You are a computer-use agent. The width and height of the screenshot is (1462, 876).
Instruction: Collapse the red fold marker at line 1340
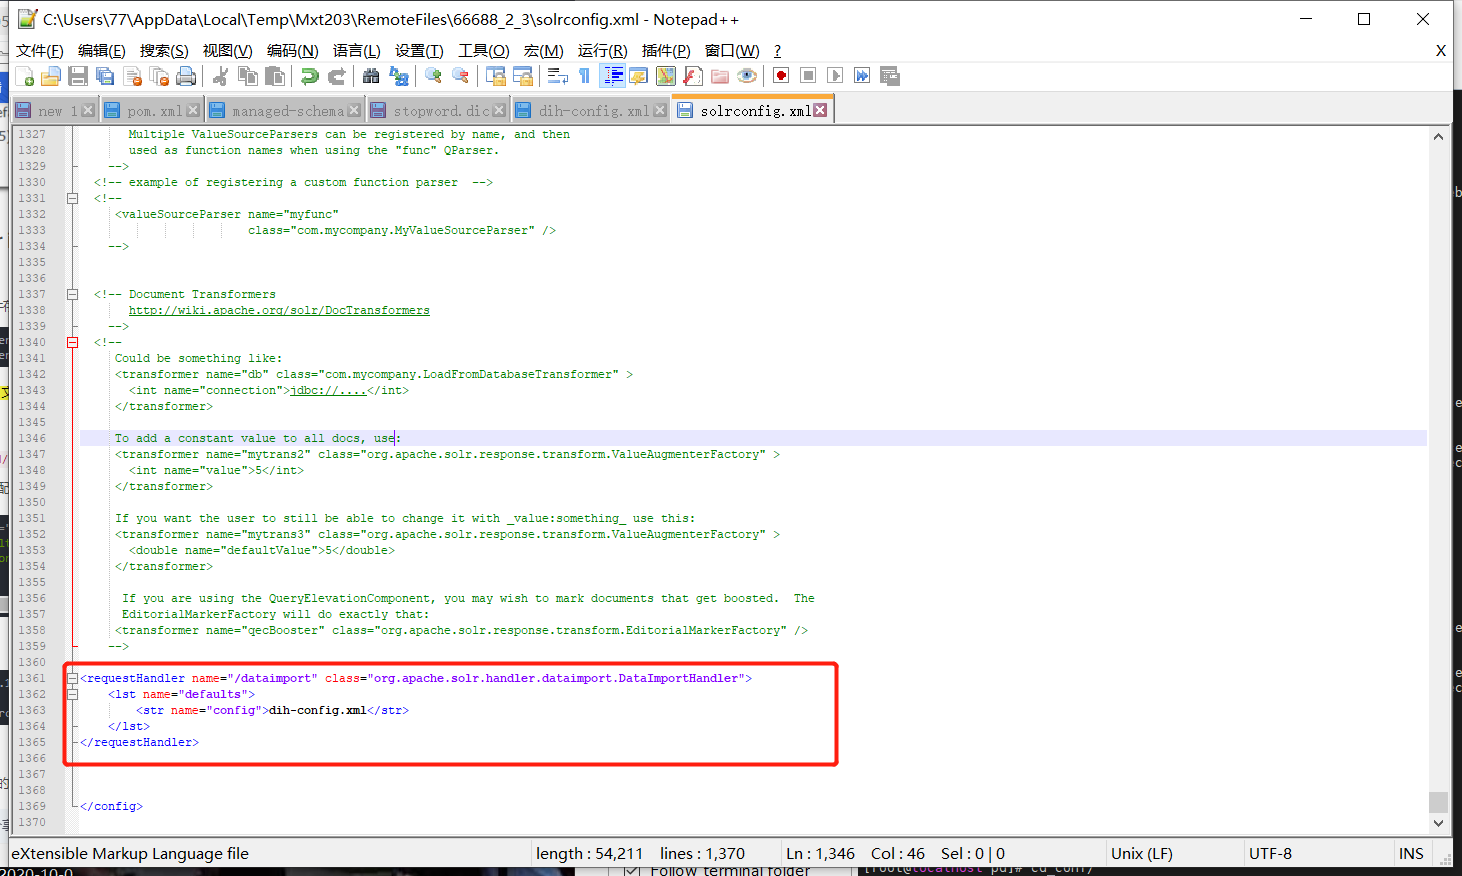click(x=72, y=342)
